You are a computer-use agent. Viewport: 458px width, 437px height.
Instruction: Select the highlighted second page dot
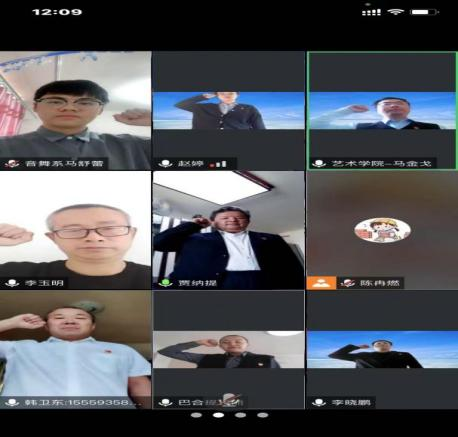click(218, 415)
